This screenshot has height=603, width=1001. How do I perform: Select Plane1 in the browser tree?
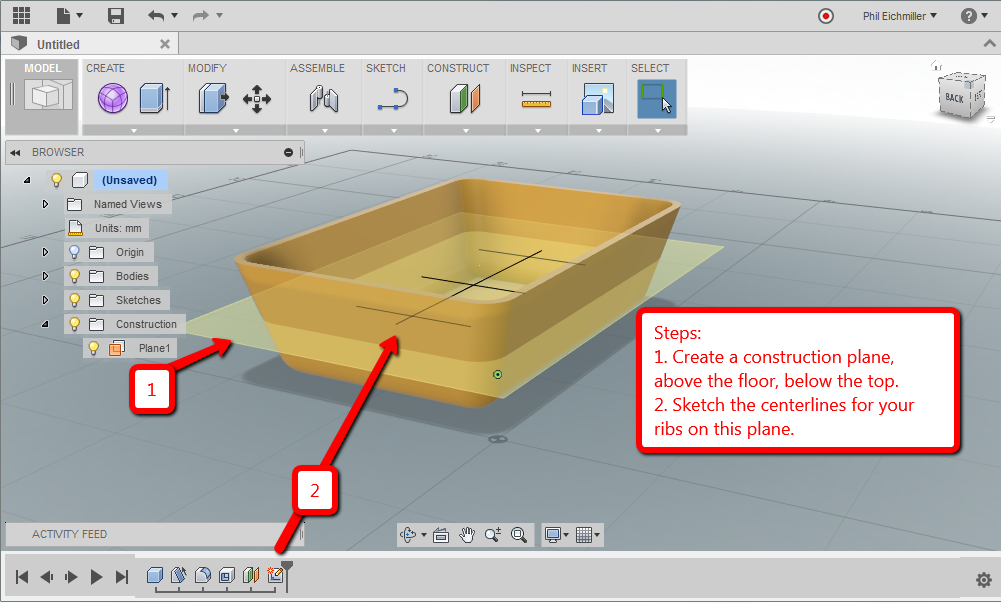154,348
